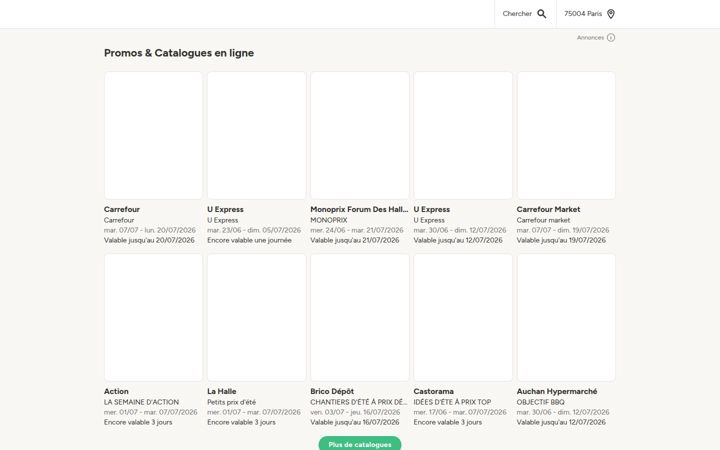This screenshot has width=720, height=450.
Task: Open U Express catalogue ending 05/07/2026
Action: coord(257,135)
